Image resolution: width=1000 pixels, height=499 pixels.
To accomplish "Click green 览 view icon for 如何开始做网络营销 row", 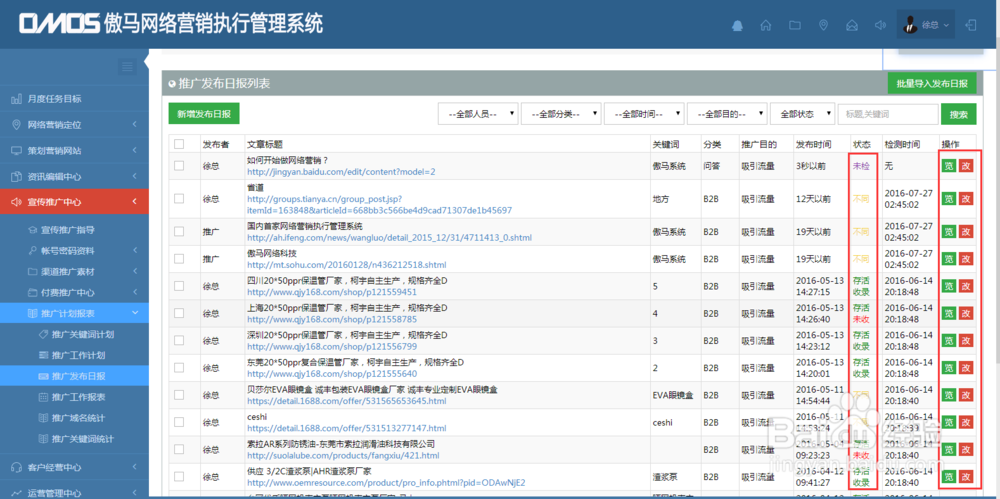I will pos(949,166).
